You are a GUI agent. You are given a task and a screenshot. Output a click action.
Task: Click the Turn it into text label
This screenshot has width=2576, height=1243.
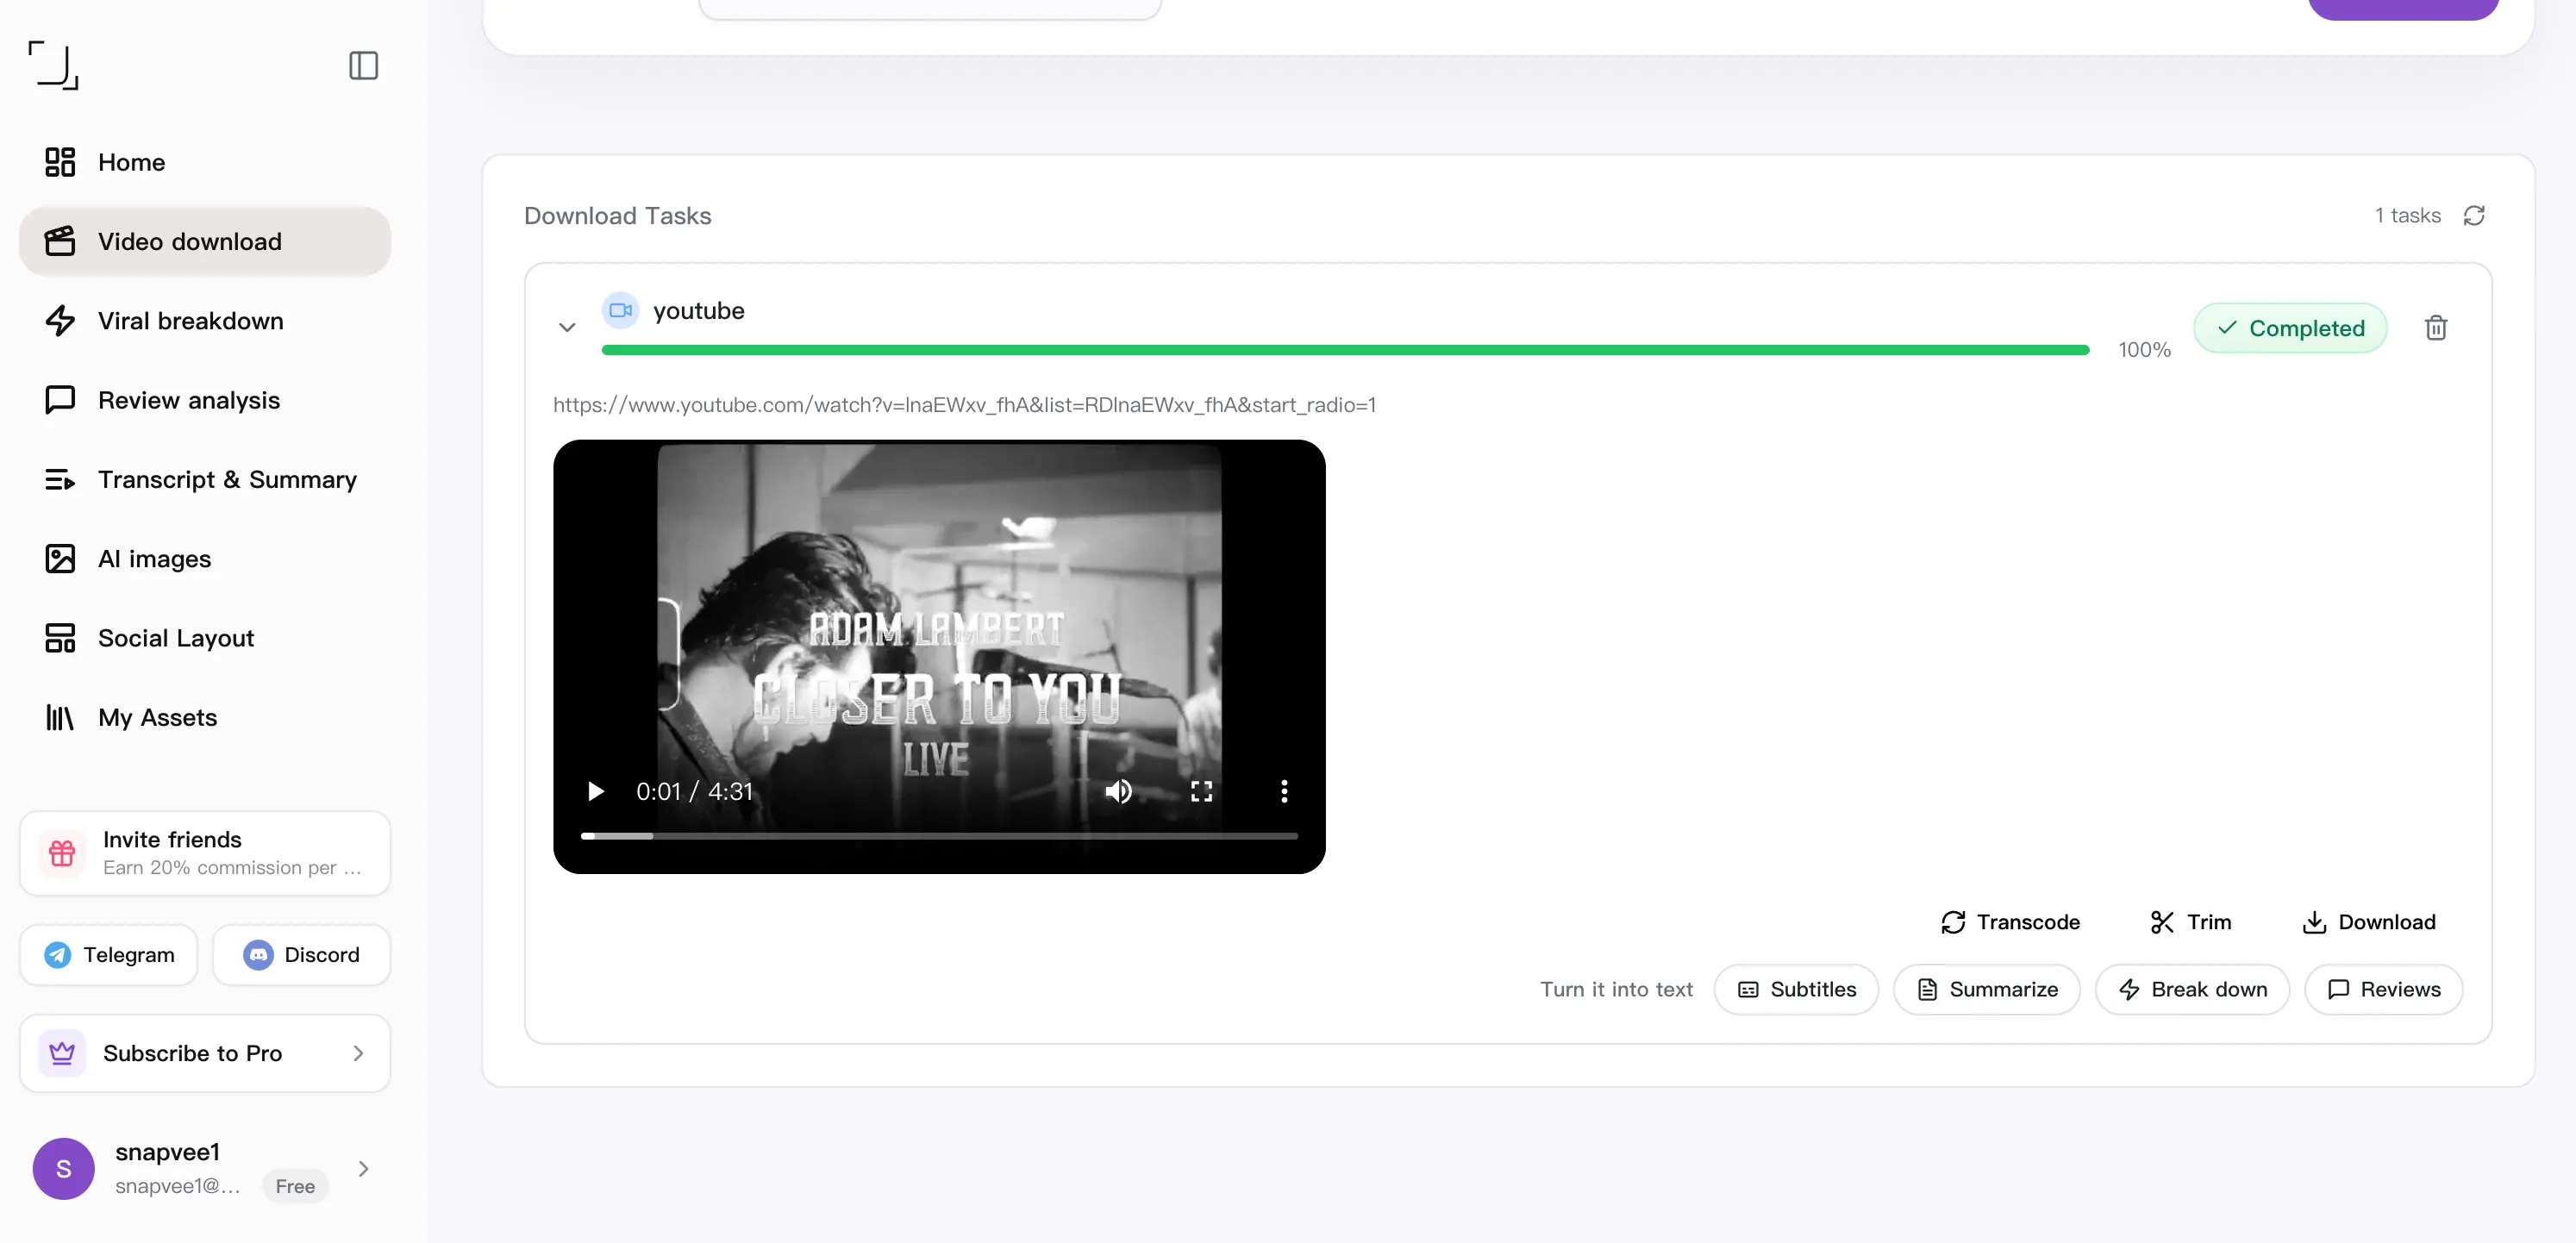(1616, 989)
